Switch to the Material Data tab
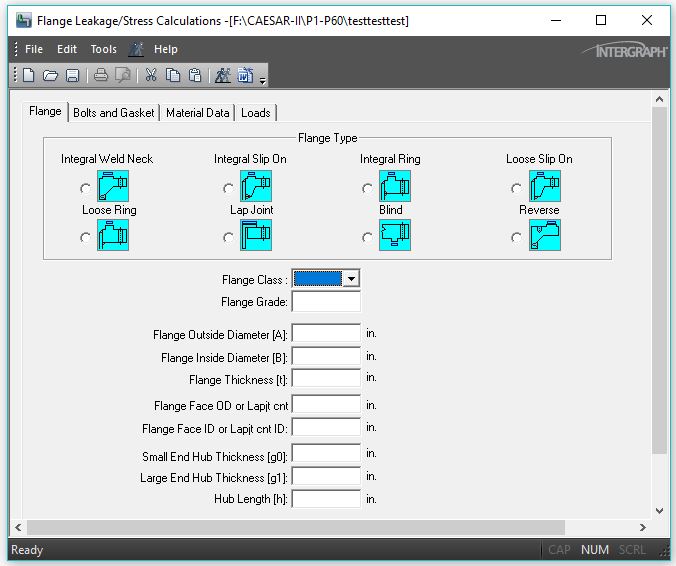Image resolution: width=676 pixels, height=566 pixels. point(197,113)
